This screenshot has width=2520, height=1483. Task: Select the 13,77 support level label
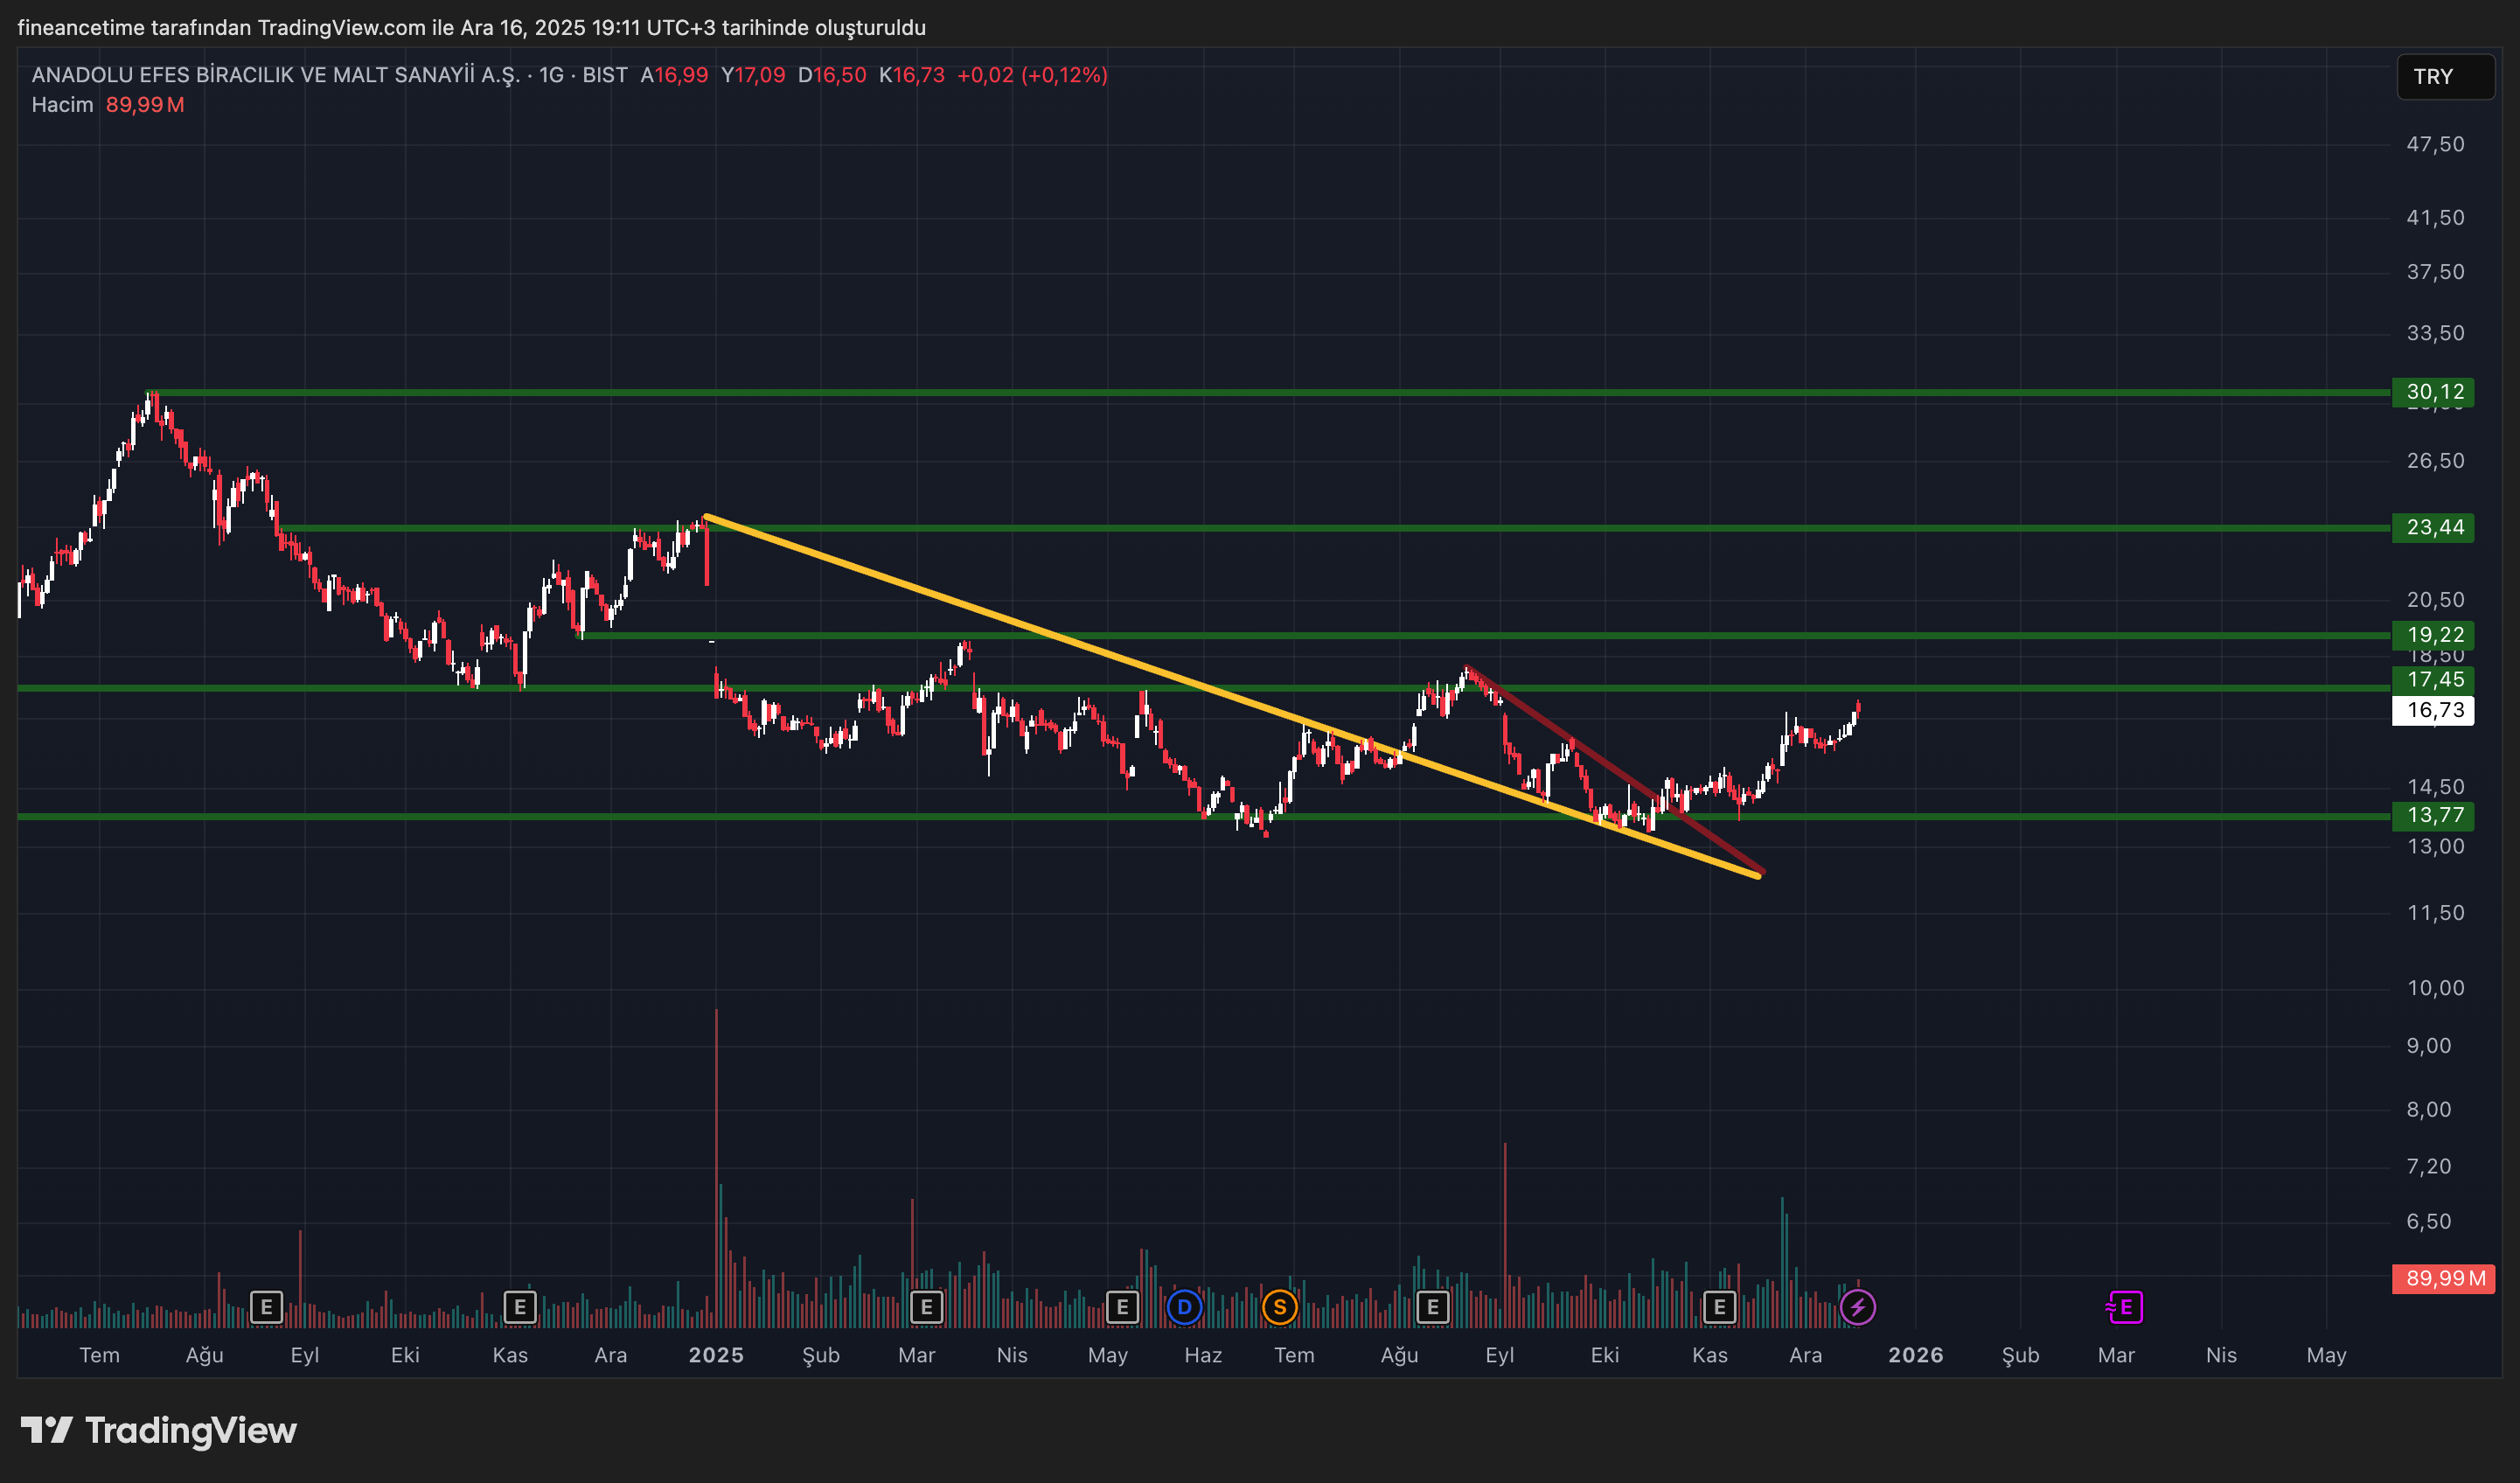[x=2433, y=815]
